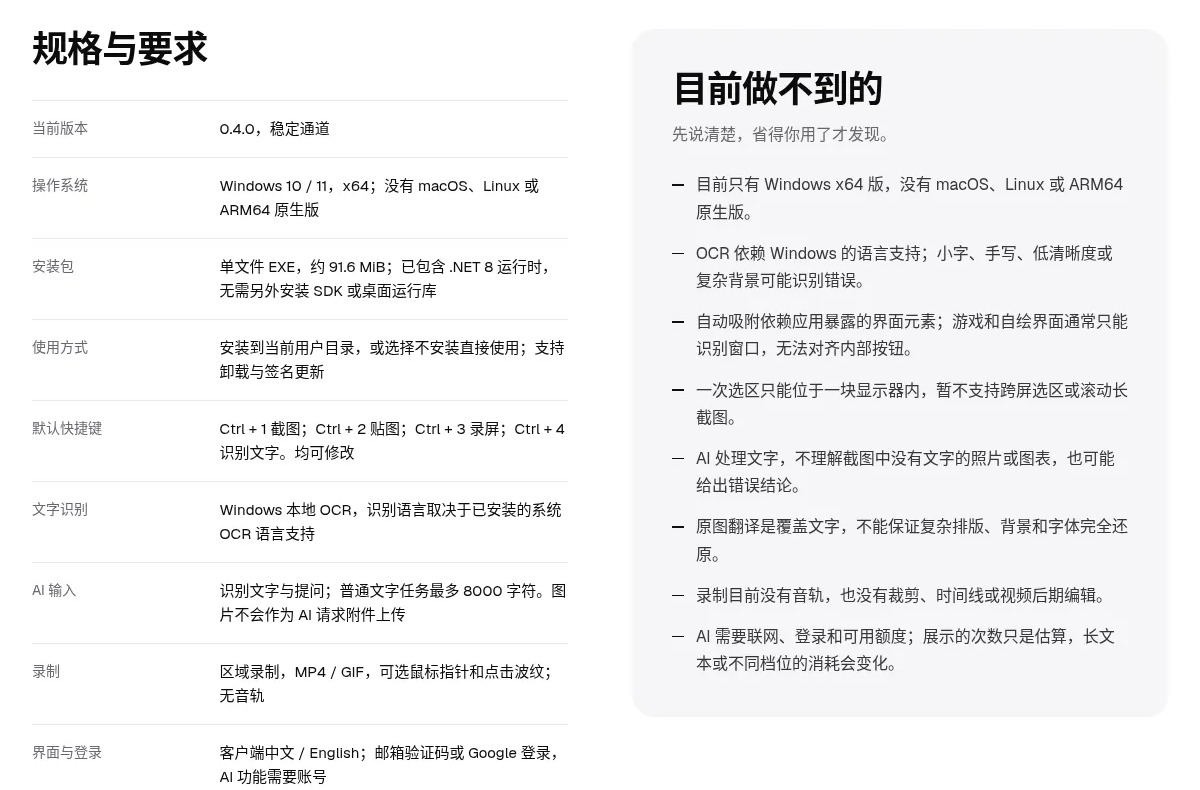Click text starting 单文件 EXE，约 91.6 MiB
Image resolution: width=1200 pixels, height=790 pixels.
[x=386, y=279]
